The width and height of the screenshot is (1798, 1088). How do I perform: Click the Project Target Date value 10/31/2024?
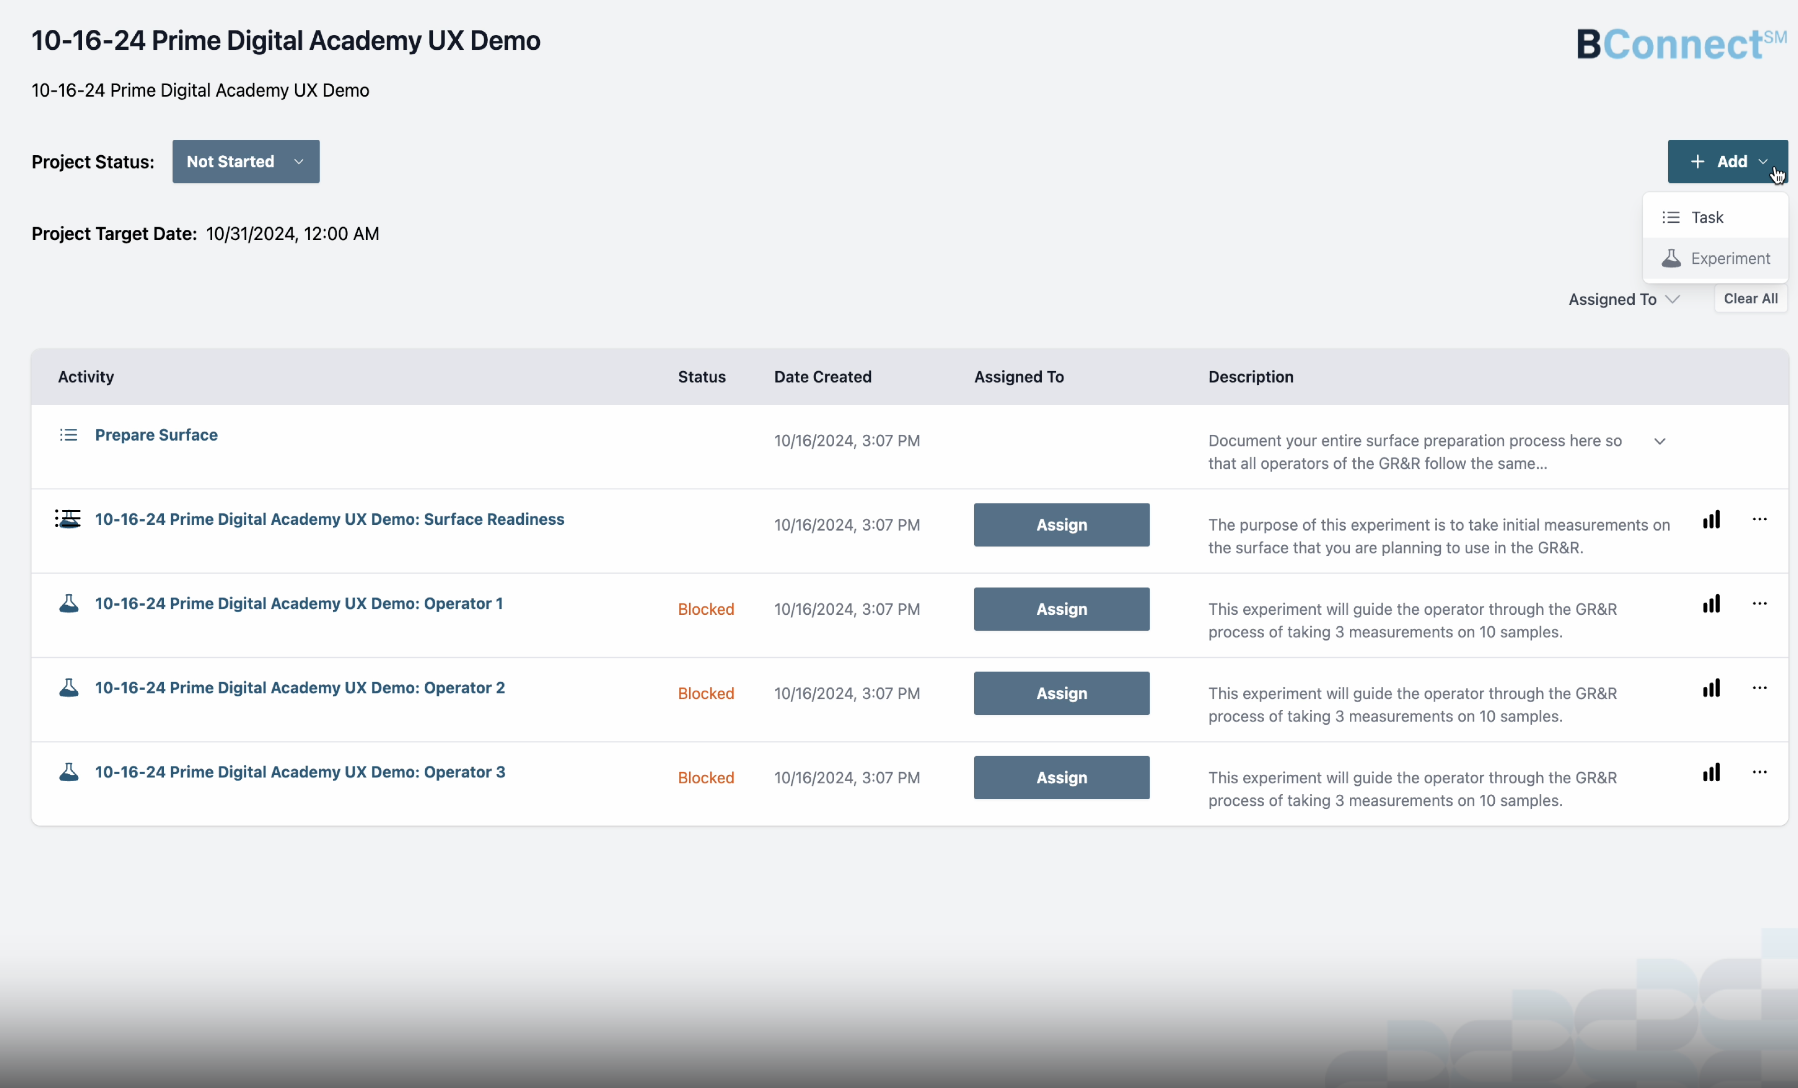coord(292,234)
